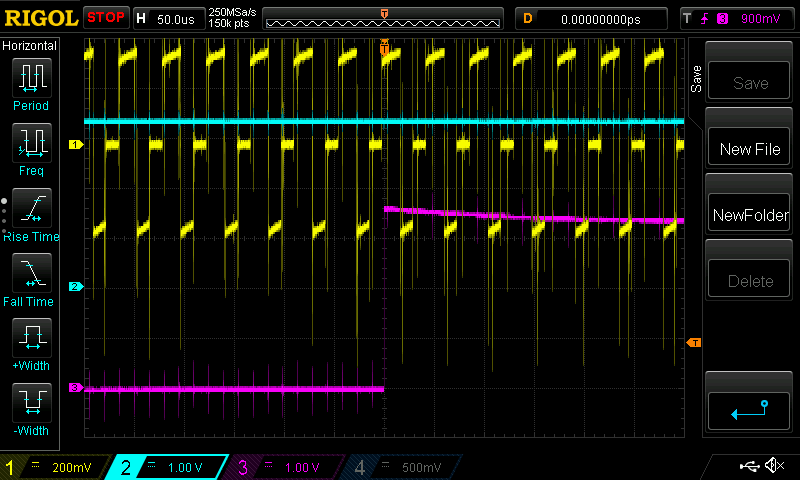This screenshot has height=480, width=800.
Task: Click the RIGOL logo
Action: [x=41, y=18]
